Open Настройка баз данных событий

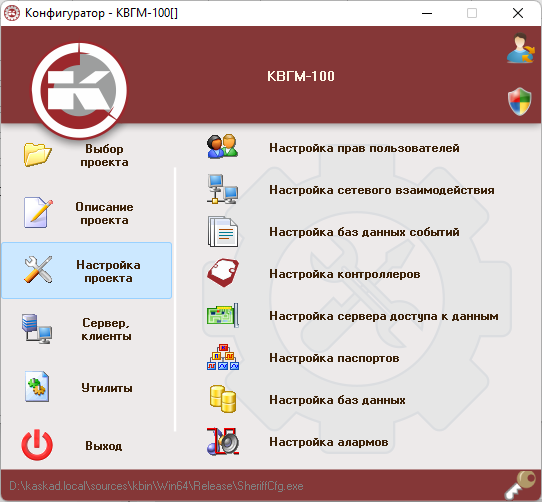point(364,232)
